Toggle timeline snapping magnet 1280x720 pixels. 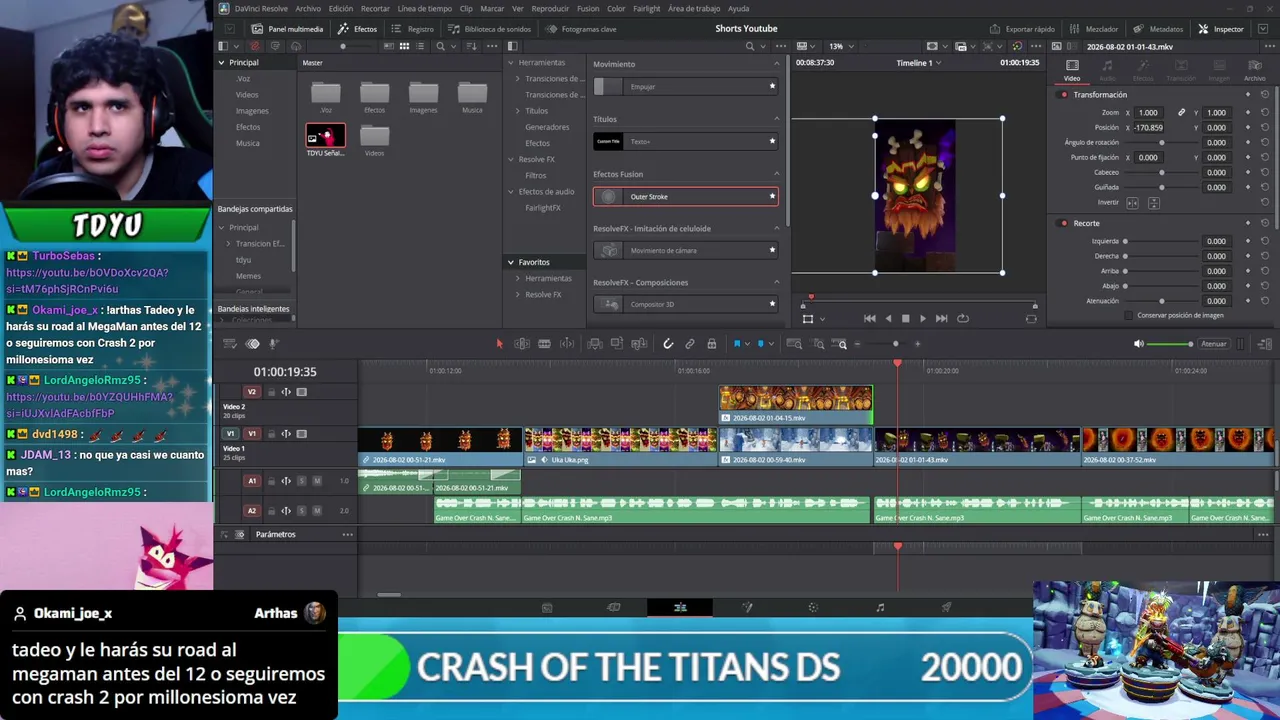click(x=668, y=344)
